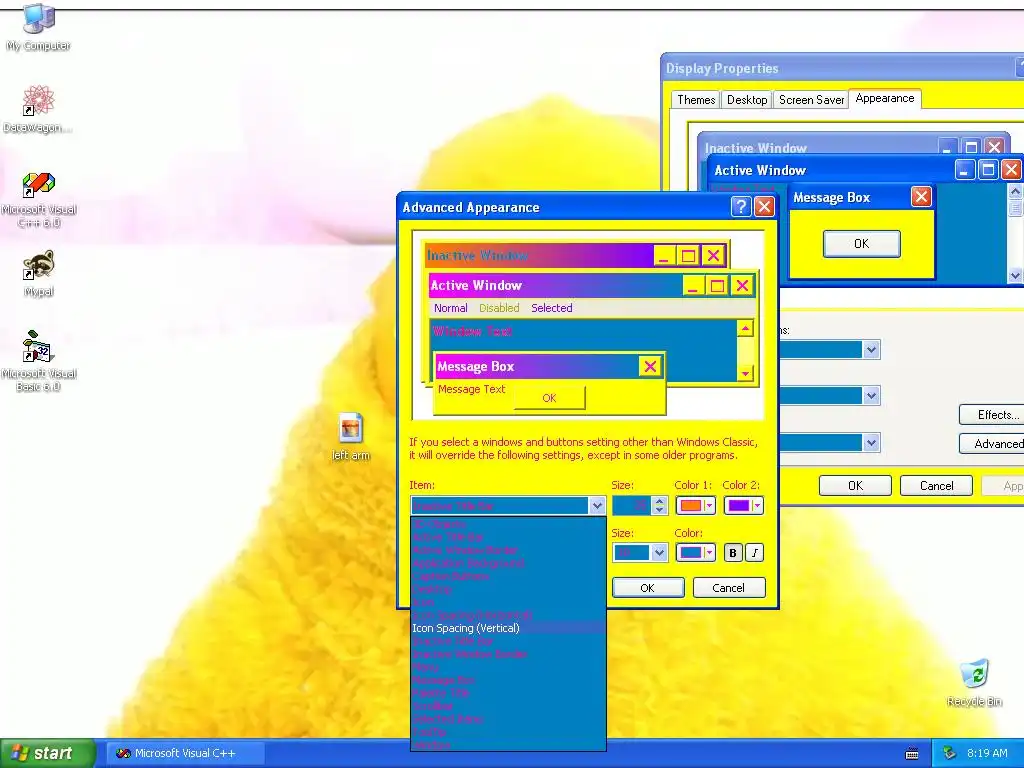Screen dimensions: 1024x768
Task: Open 'Font size' dropdown in Display Properties
Action: click(x=871, y=443)
